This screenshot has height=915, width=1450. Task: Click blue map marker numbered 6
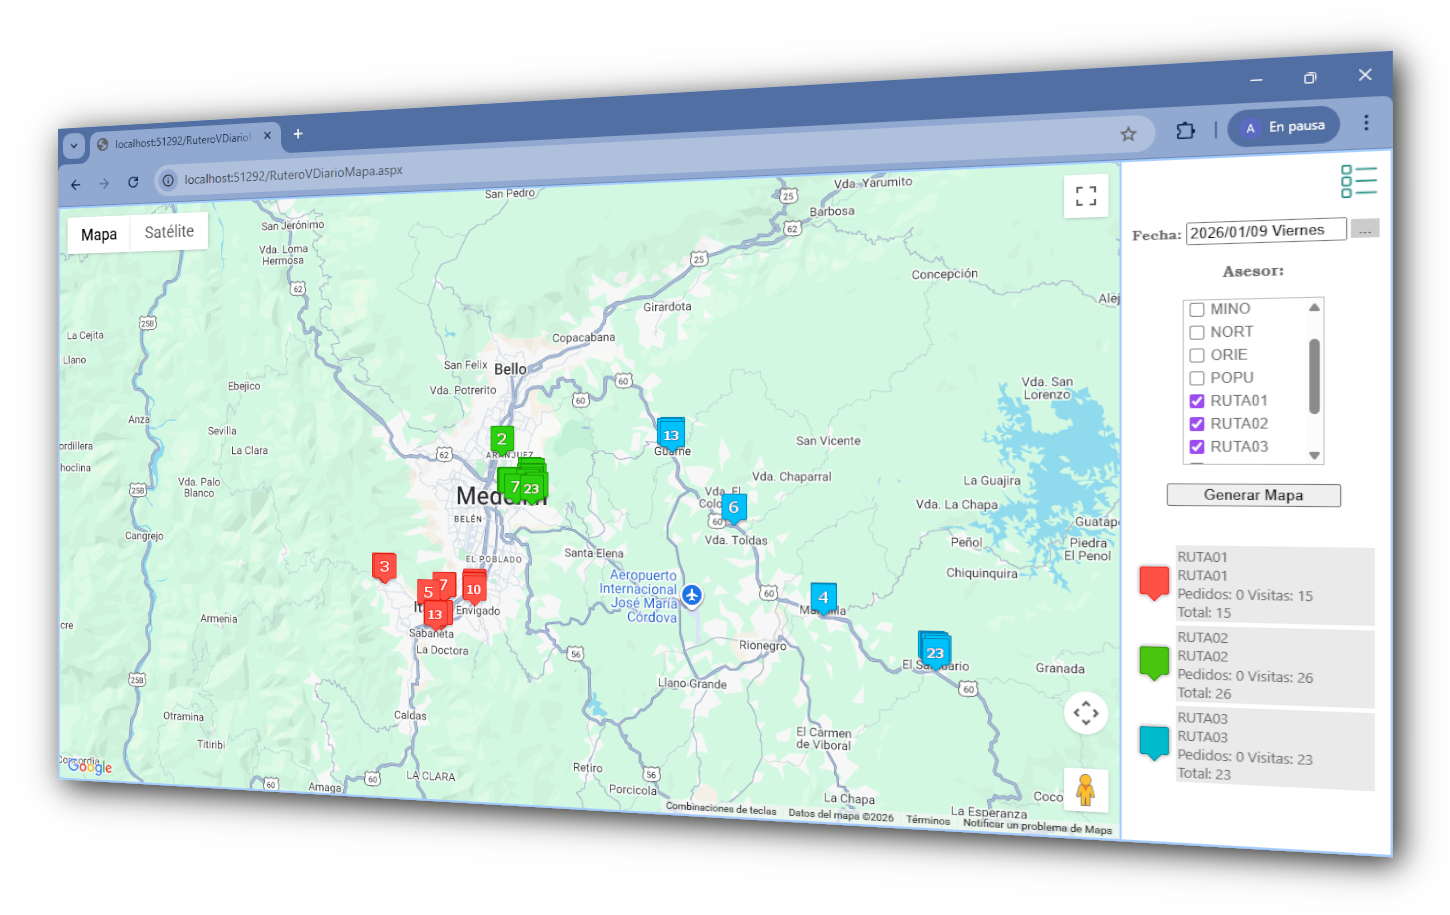coord(733,508)
